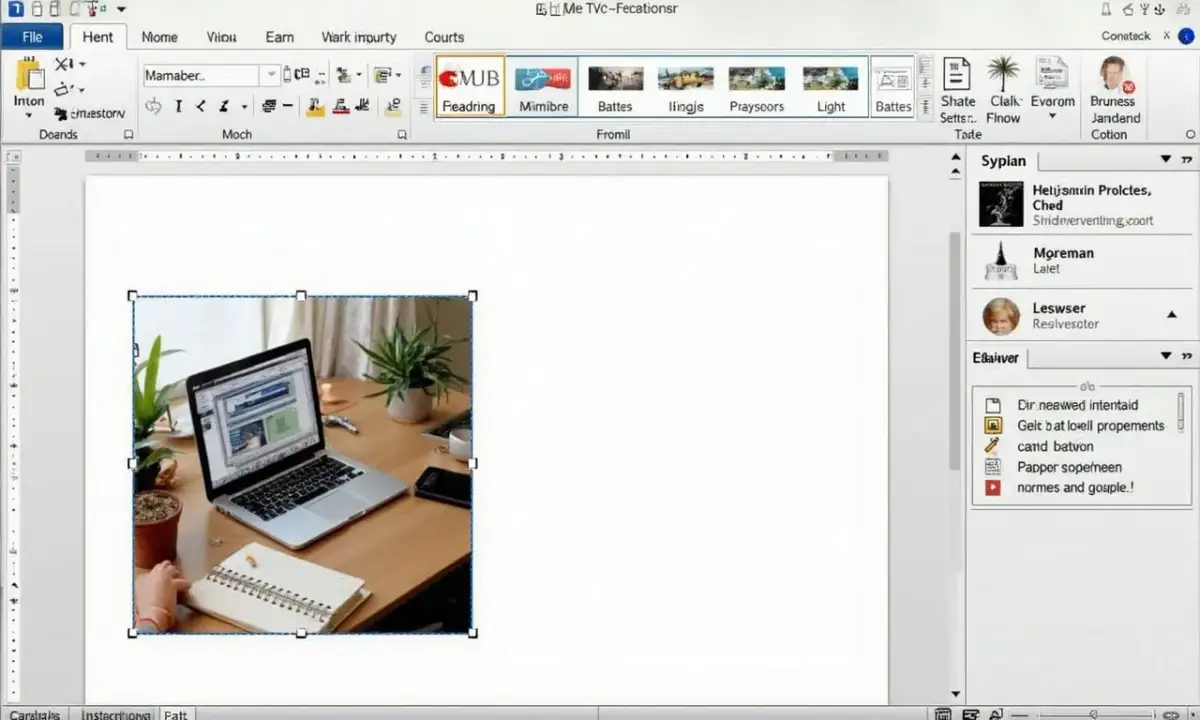The width and height of the screenshot is (1200, 720).
Task: Open the Mamaber font name dropdown
Action: tap(270, 76)
